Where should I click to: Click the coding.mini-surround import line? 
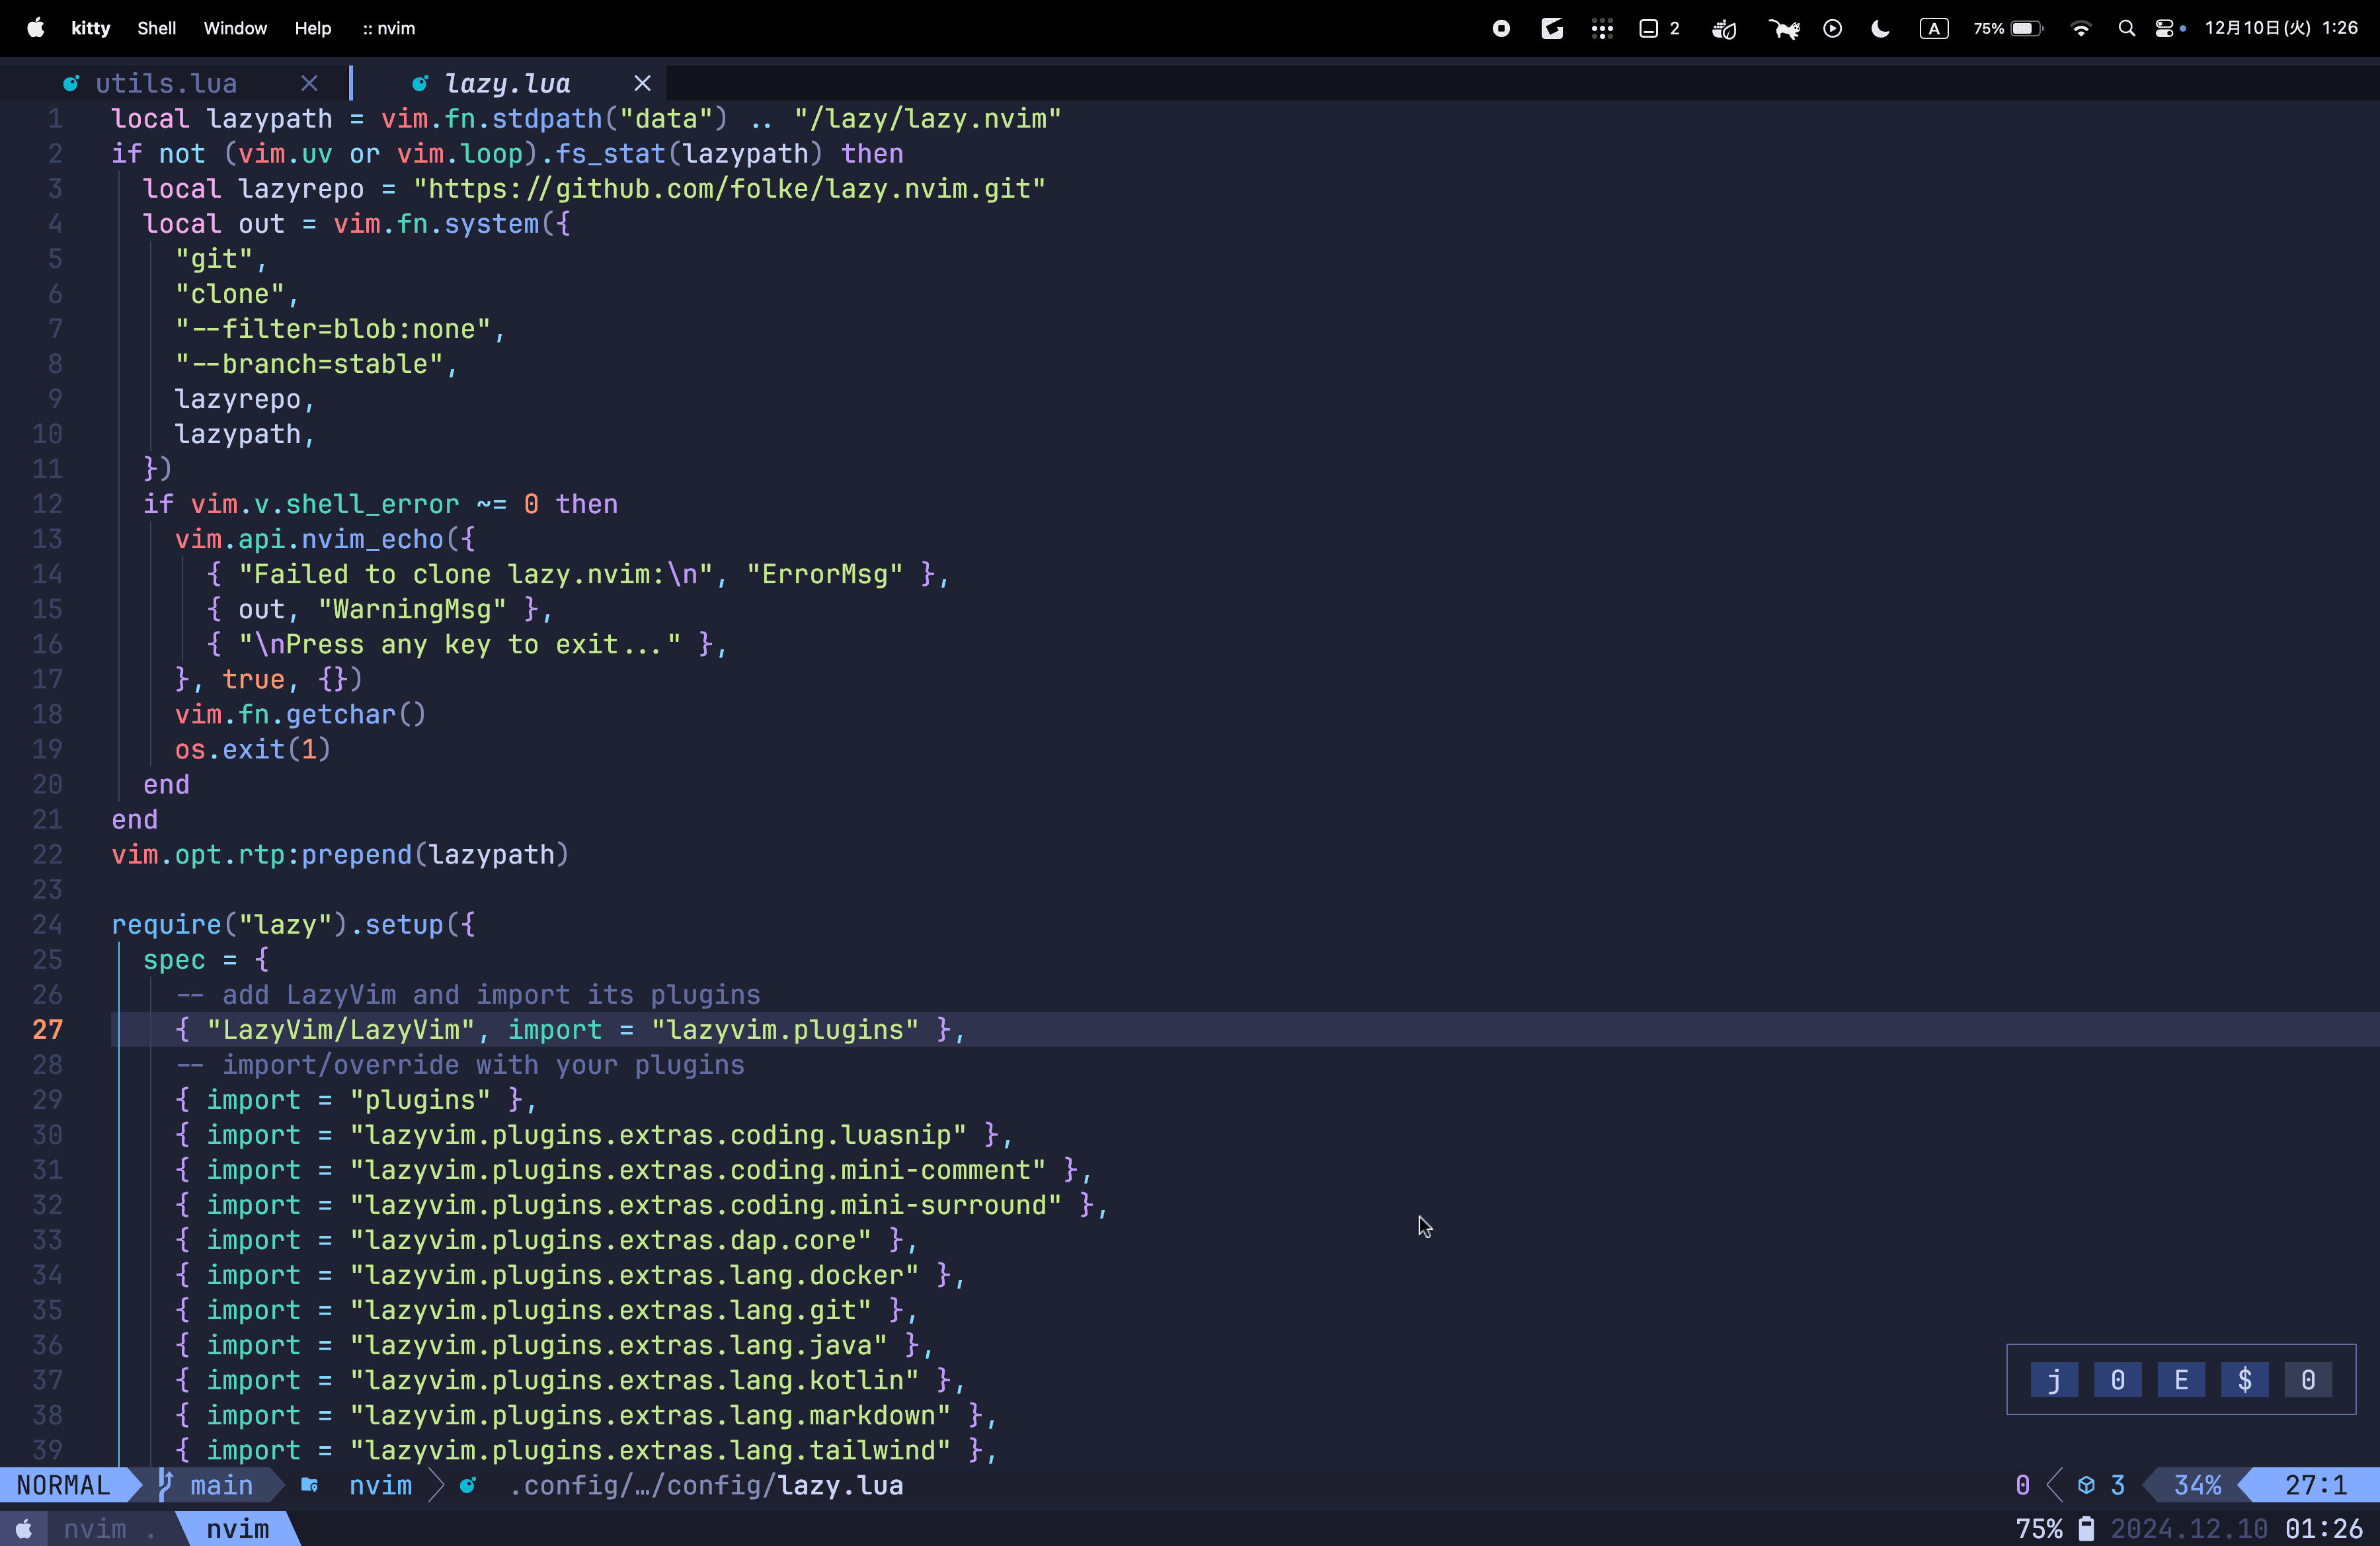(x=642, y=1204)
